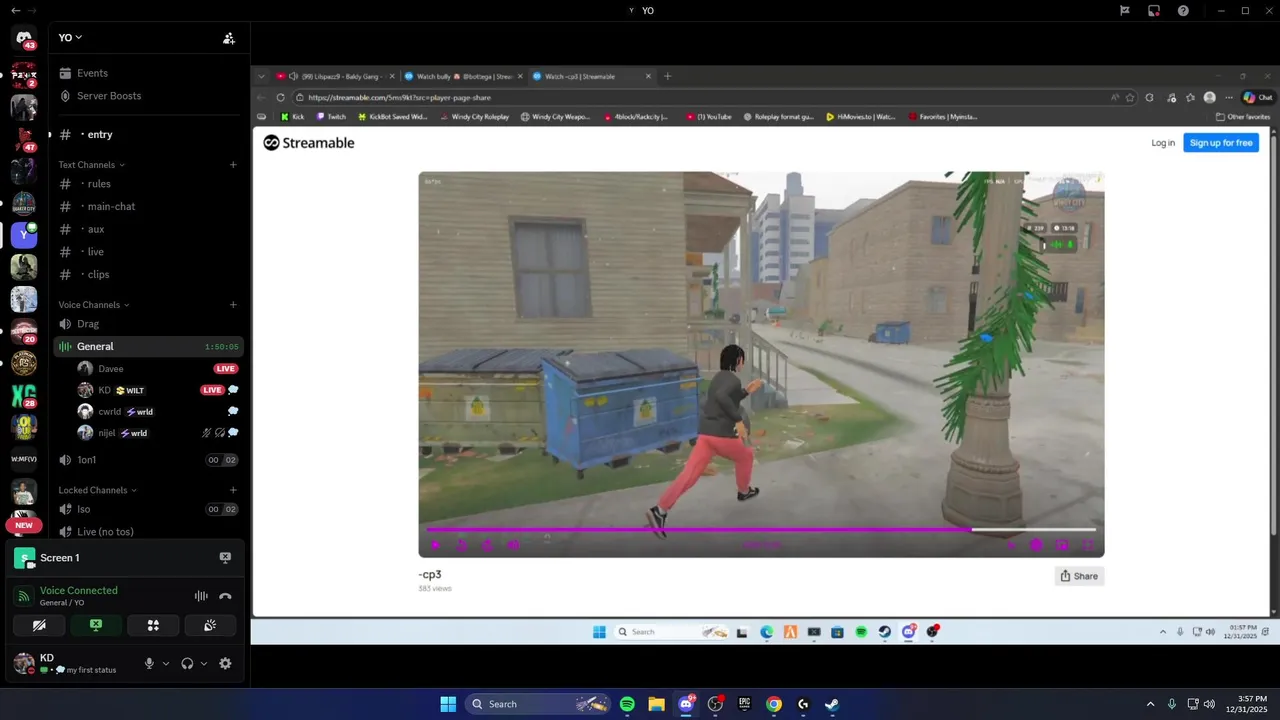Mute microphone in user panel

point(149,663)
